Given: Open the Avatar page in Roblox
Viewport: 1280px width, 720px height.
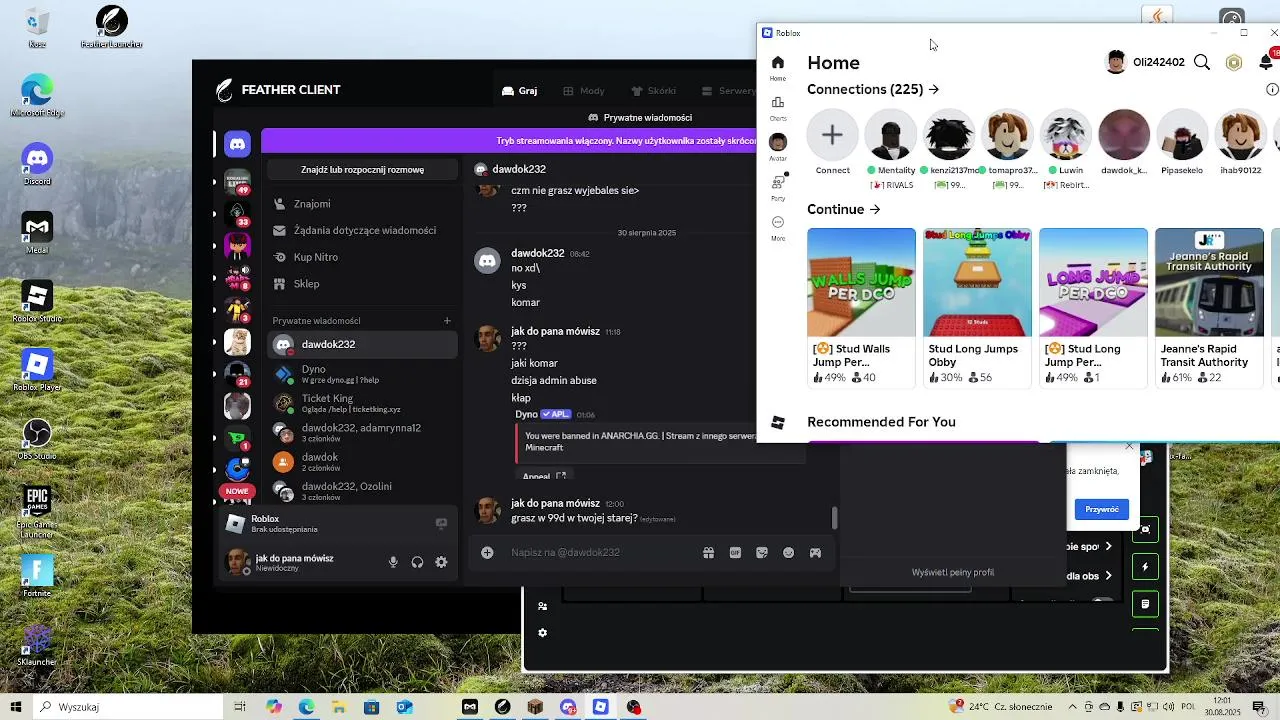Looking at the screenshot, I should 777,146.
